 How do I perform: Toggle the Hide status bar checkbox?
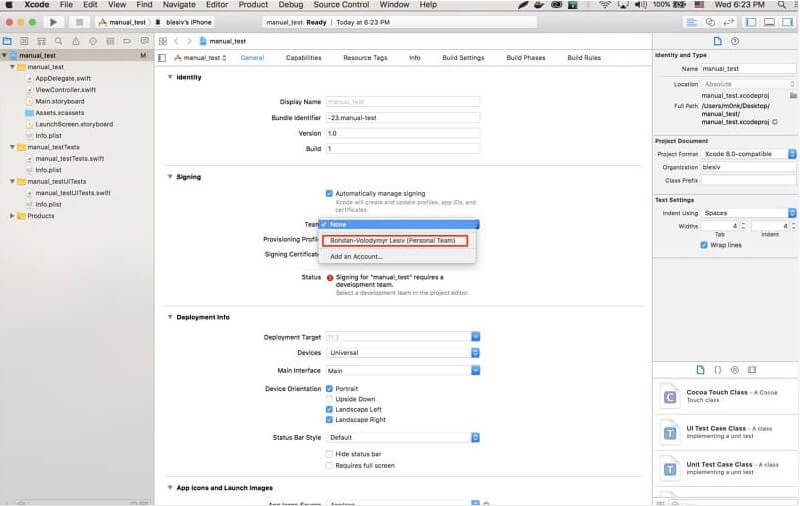330,454
